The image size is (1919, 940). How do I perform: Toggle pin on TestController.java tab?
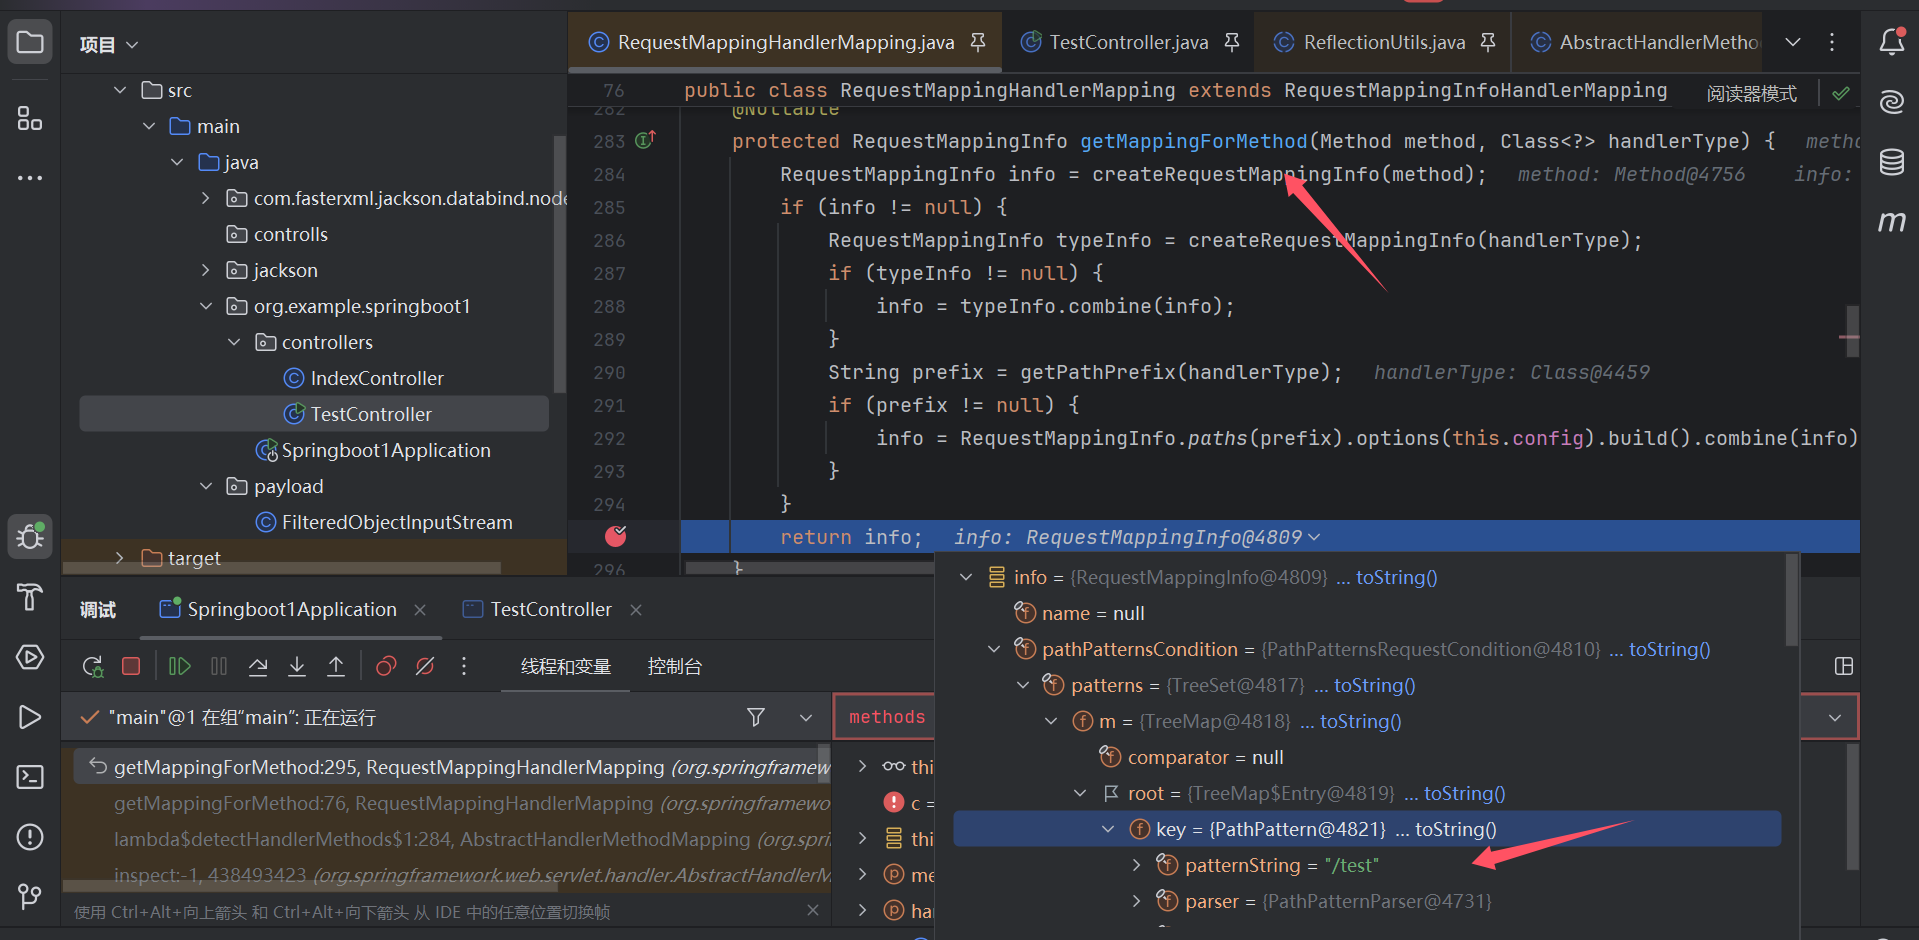1232,42
